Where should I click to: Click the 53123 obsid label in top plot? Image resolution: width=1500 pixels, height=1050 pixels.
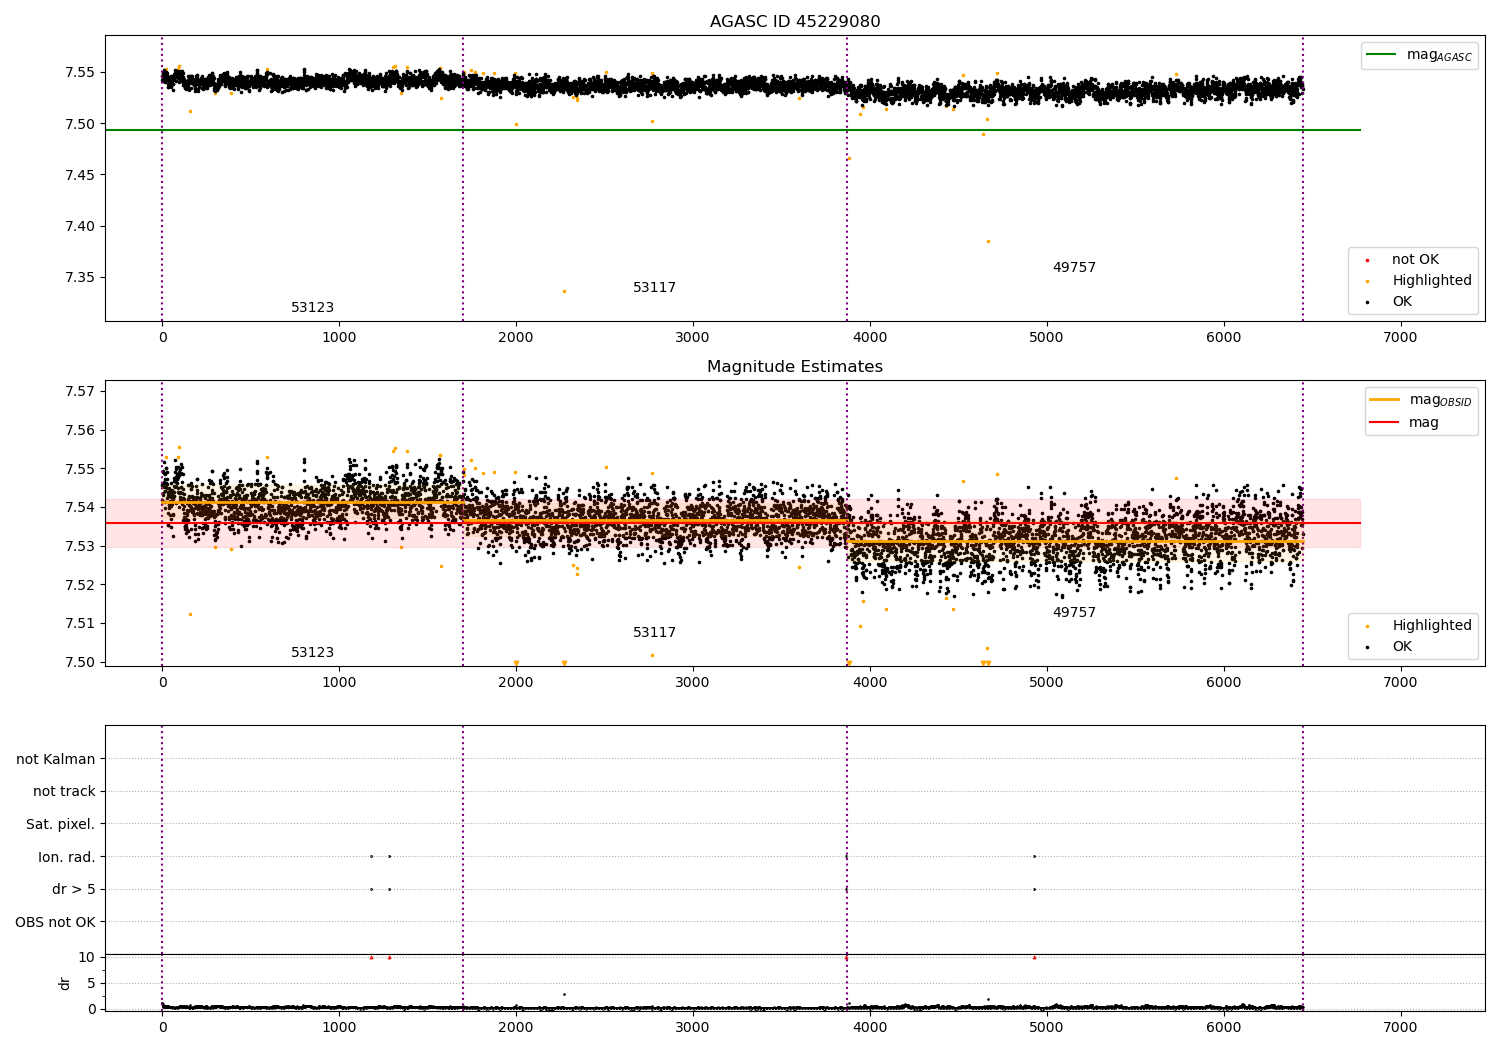[312, 308]
